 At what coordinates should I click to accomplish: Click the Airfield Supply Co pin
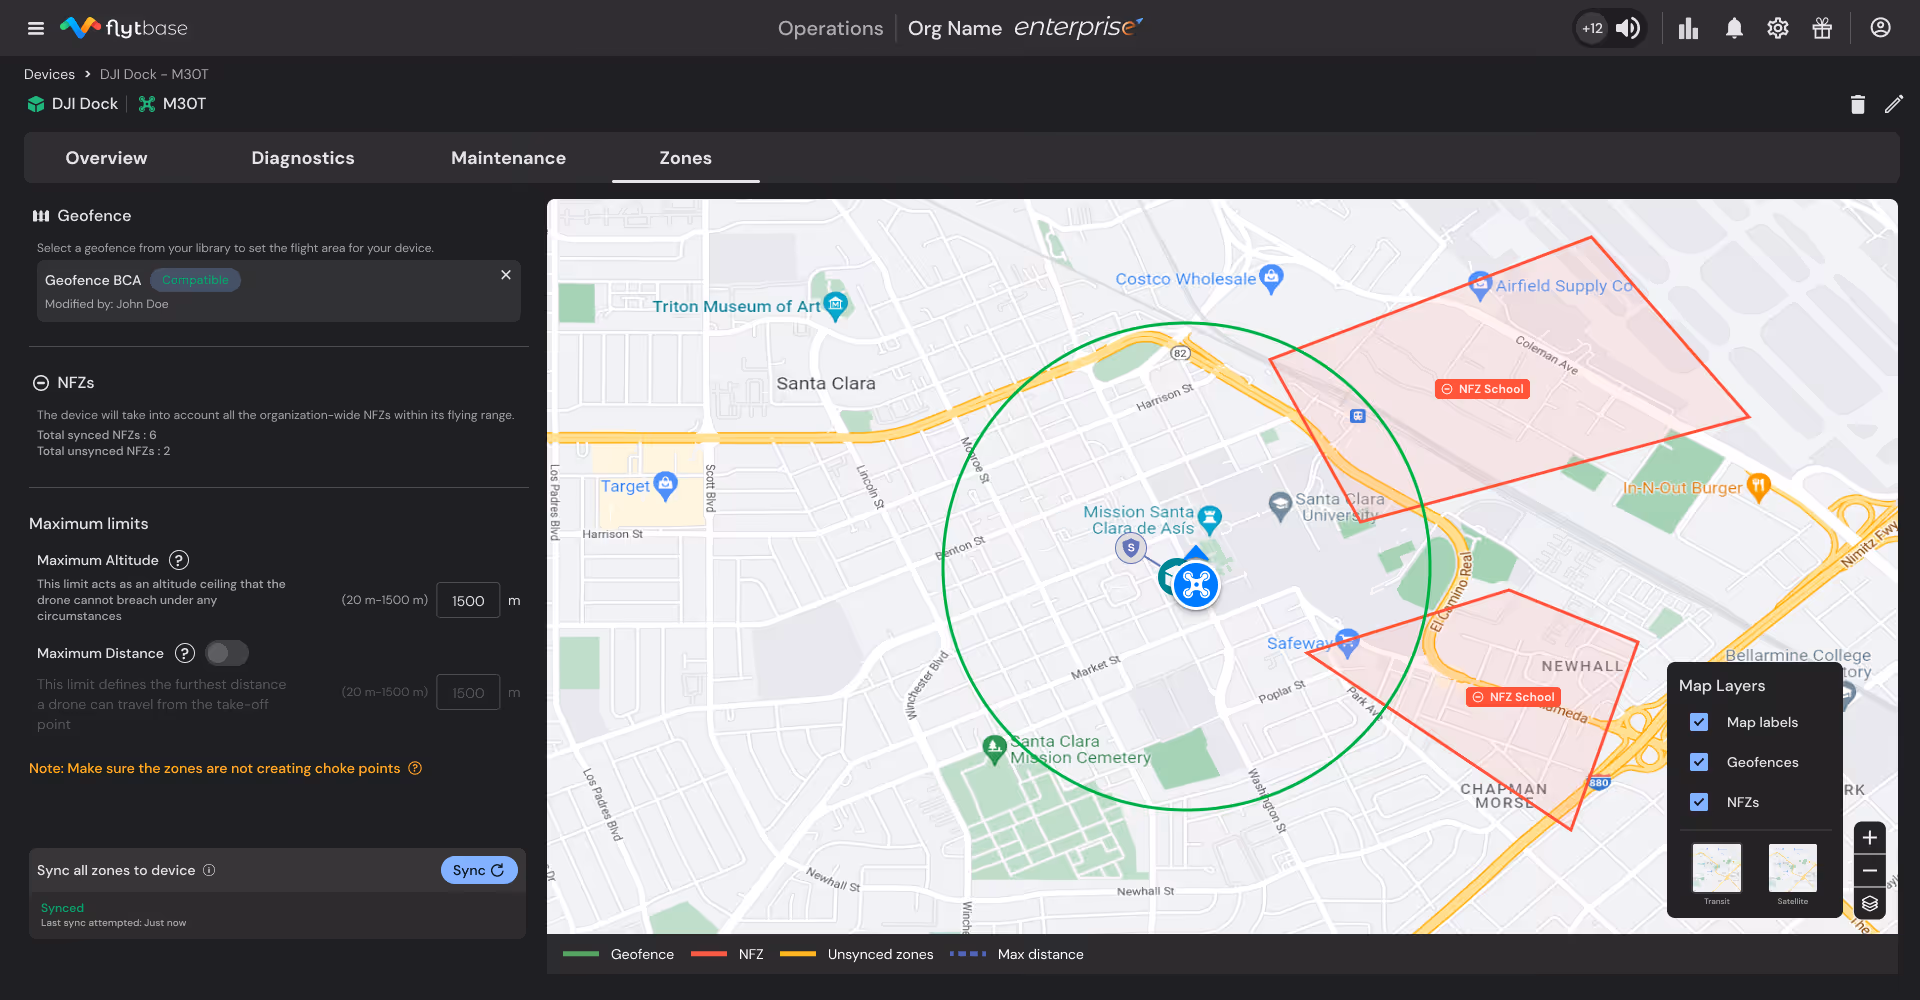[1480, 286]
